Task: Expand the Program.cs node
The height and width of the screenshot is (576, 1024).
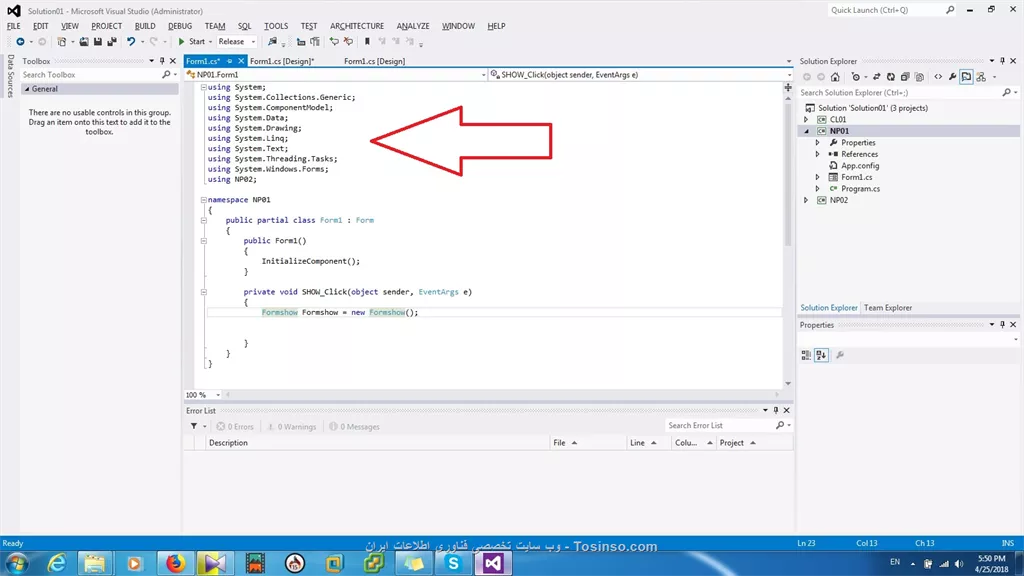Action: pos(817,189)
